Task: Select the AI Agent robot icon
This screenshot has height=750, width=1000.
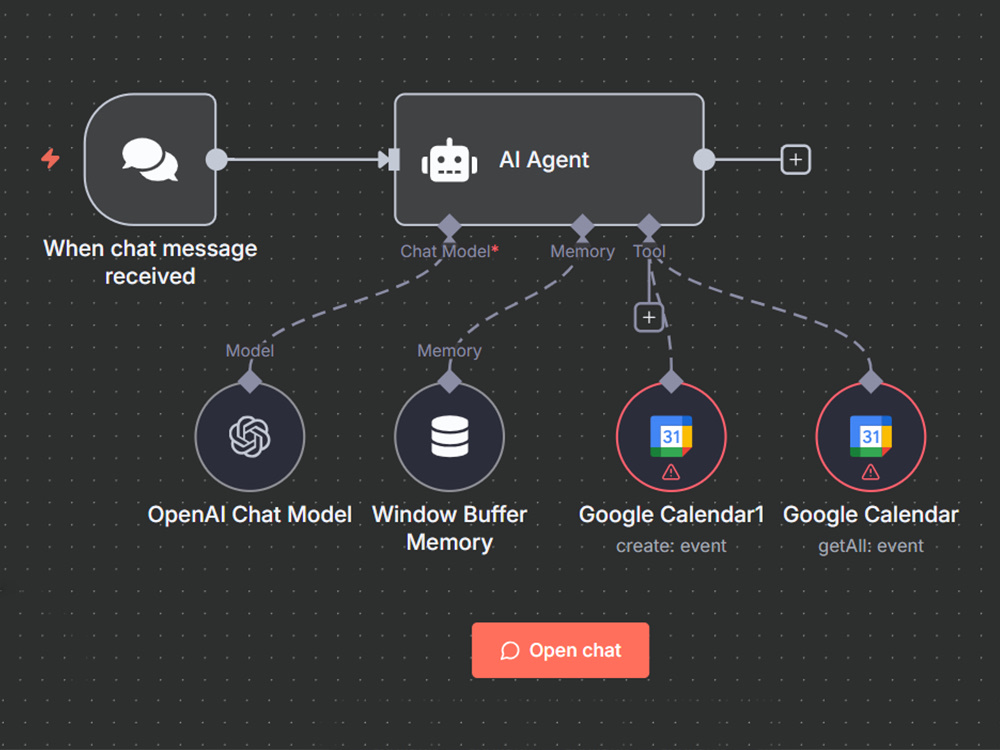Action: (450, 160)
